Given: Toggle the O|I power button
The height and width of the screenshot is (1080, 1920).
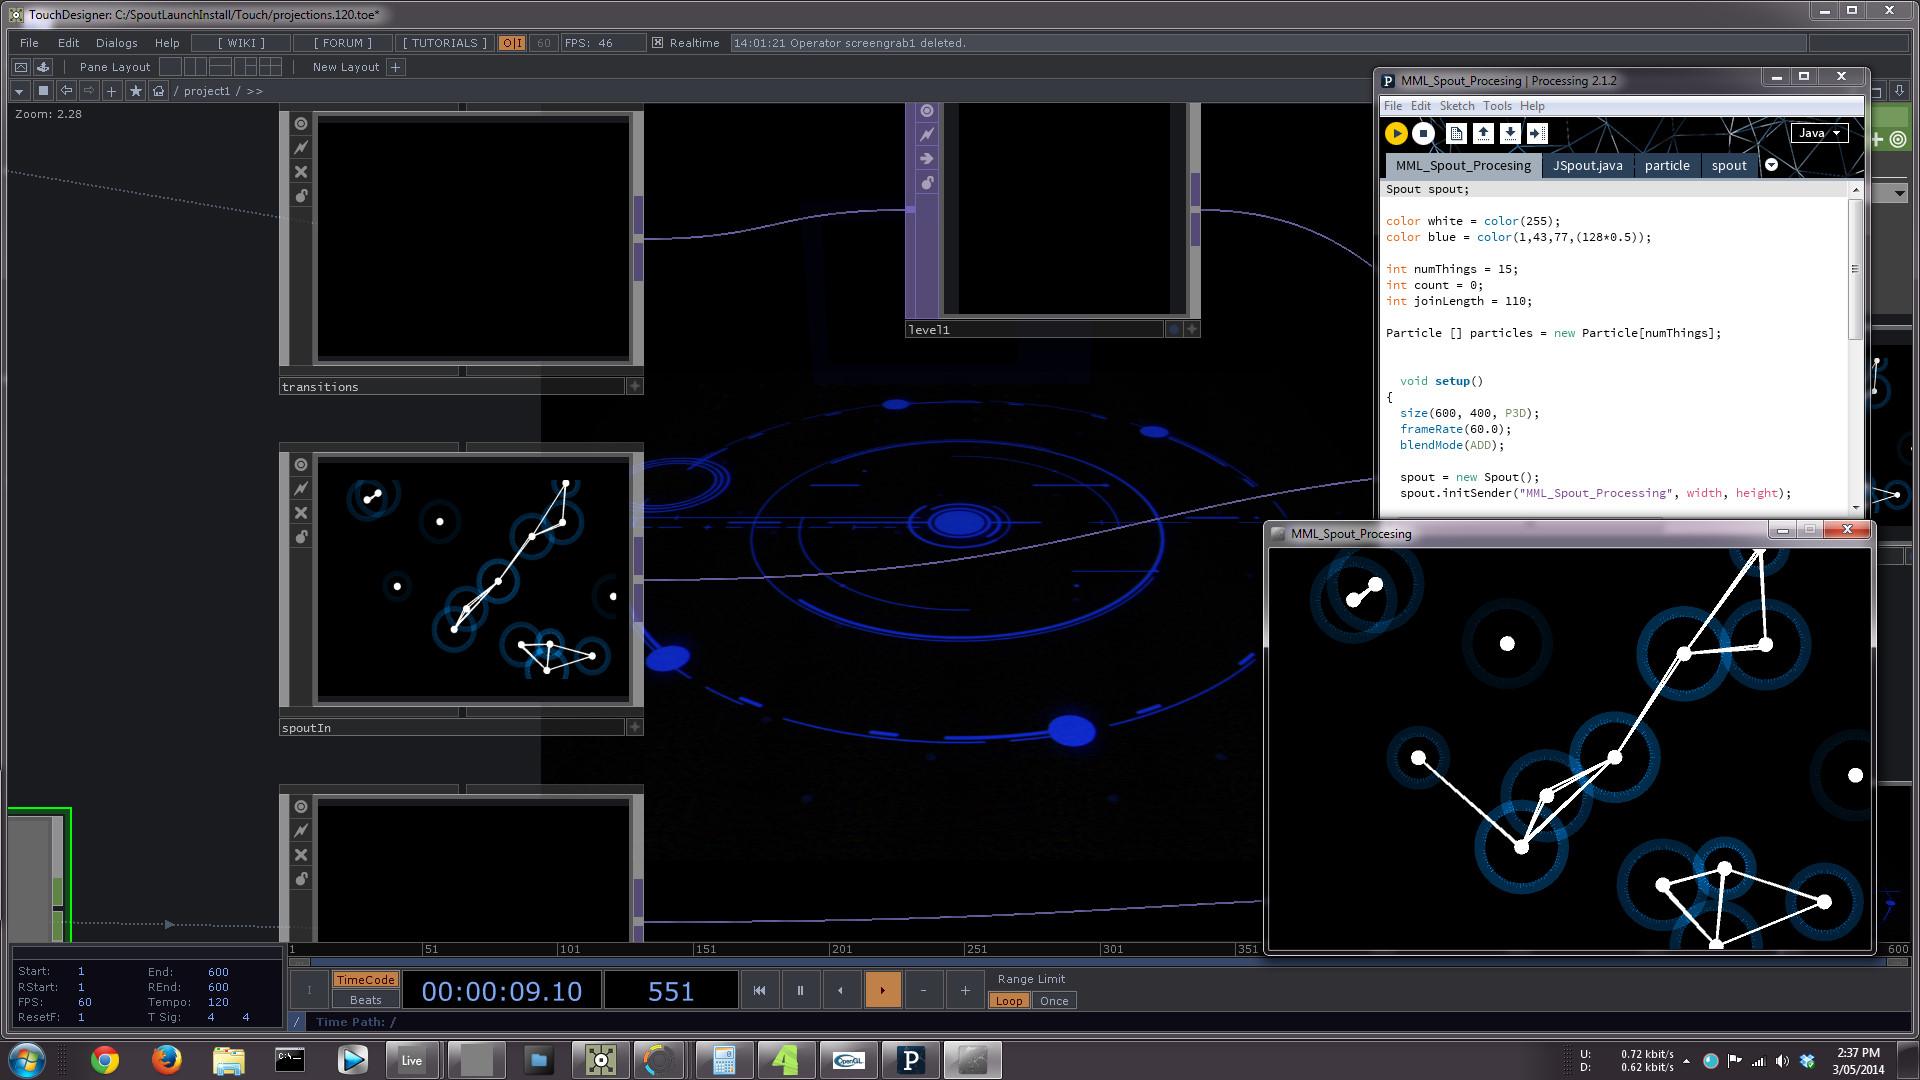Looking at the screenshot, I should coord(512,43).
